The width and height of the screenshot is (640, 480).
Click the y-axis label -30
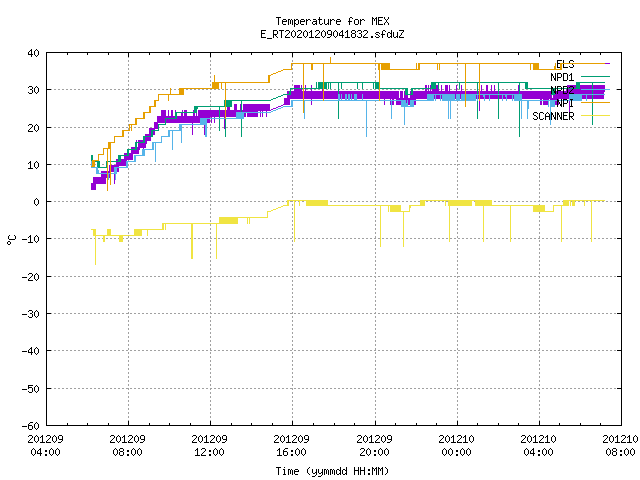pos(31,314)
